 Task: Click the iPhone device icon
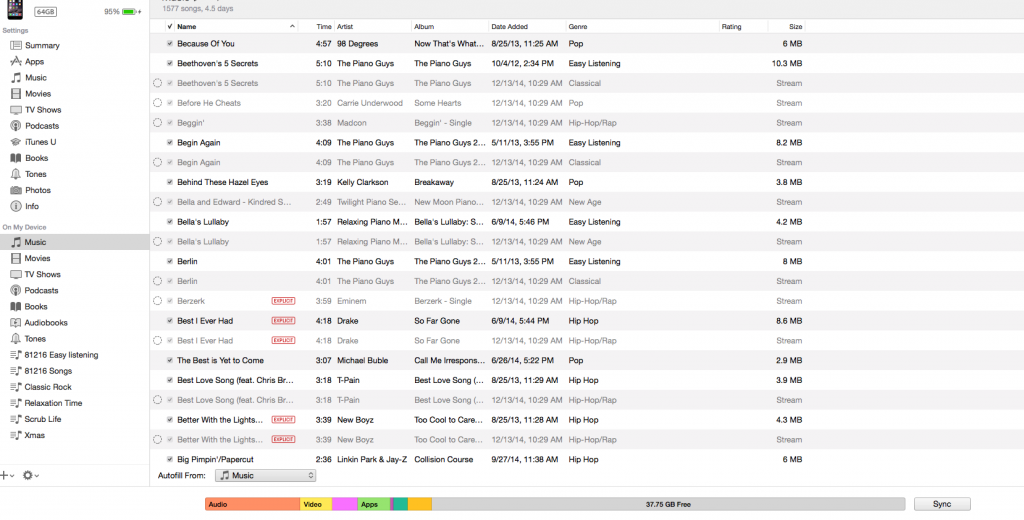16,9
